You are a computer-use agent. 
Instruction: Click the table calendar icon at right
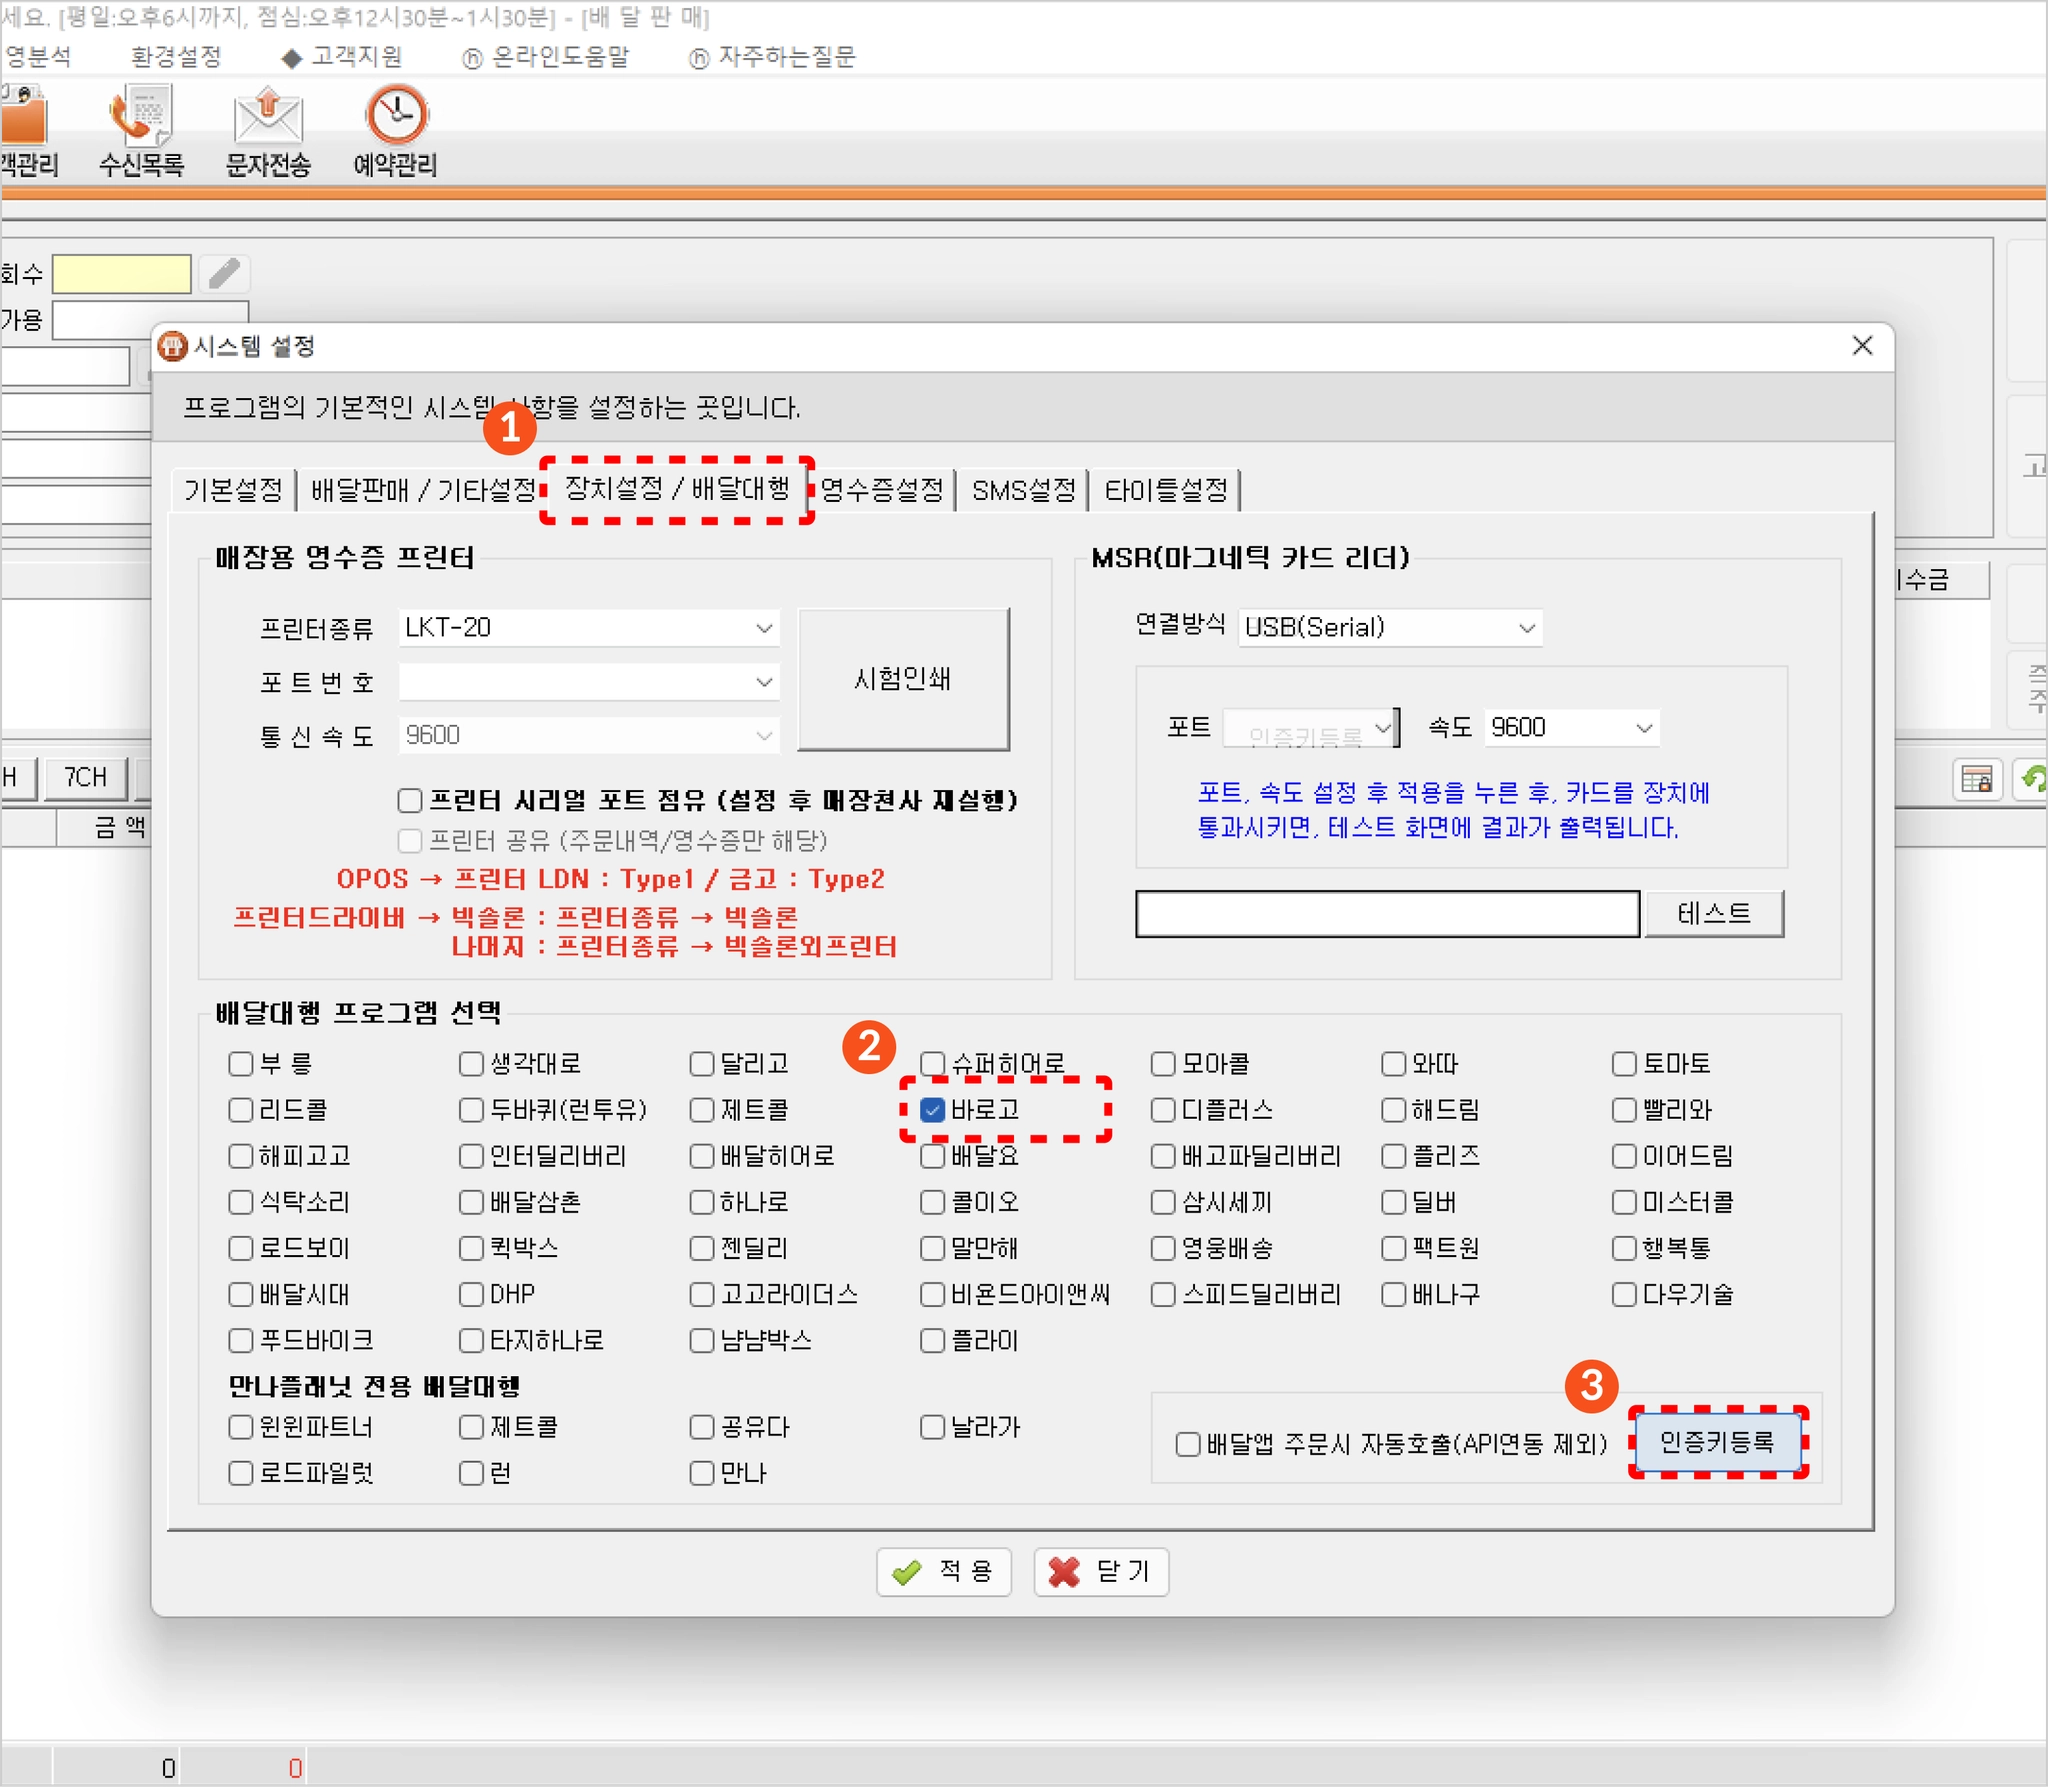point(1975,779)
